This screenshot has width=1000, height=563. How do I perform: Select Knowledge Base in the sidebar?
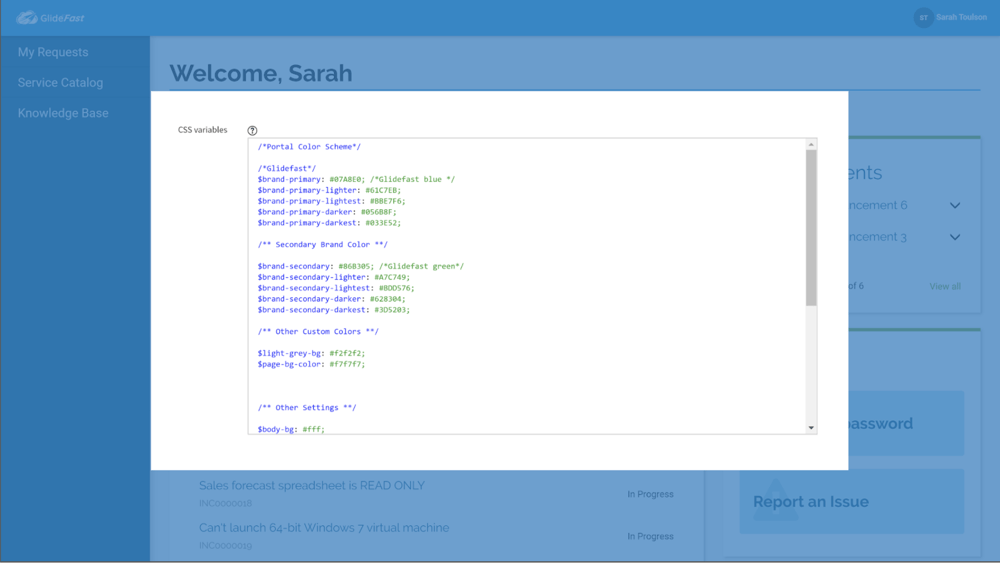63,113
